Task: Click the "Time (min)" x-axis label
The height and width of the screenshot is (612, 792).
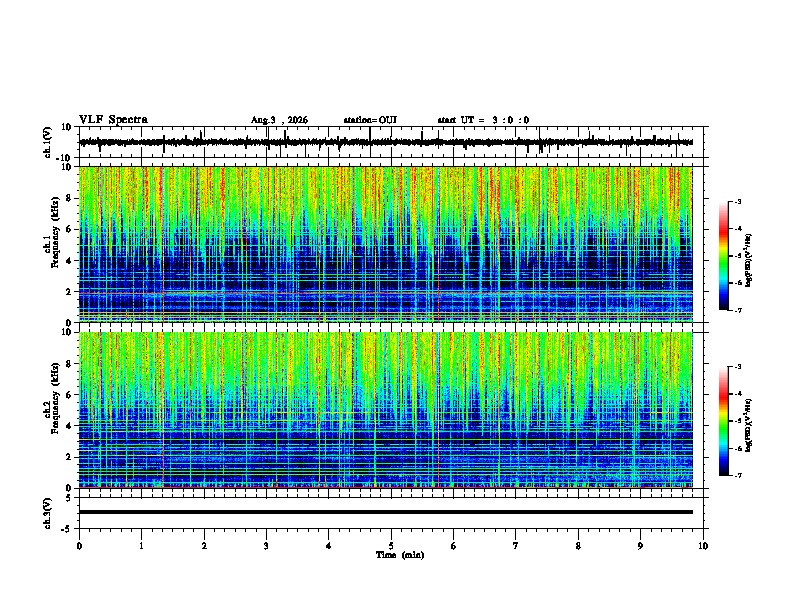Action: coord(400,555)
